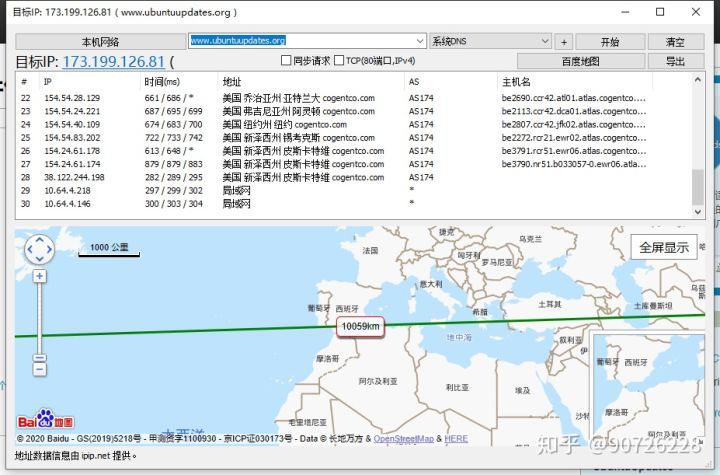Select hop row 154.24.61.174

[354, 164]
